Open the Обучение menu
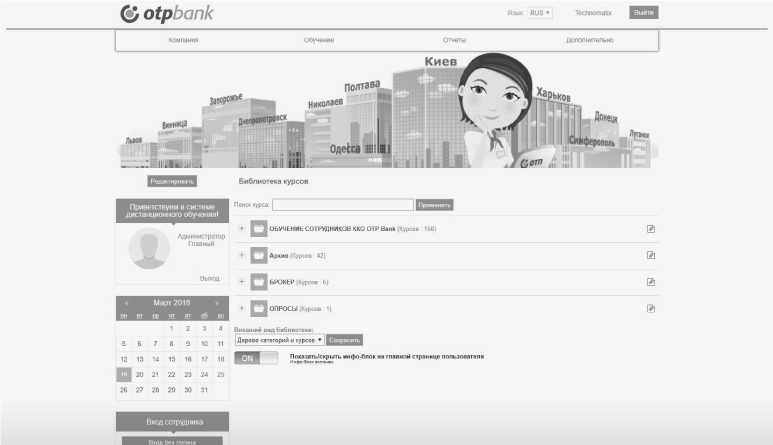This screenshot has width=773, height=445. coord(319,40)
